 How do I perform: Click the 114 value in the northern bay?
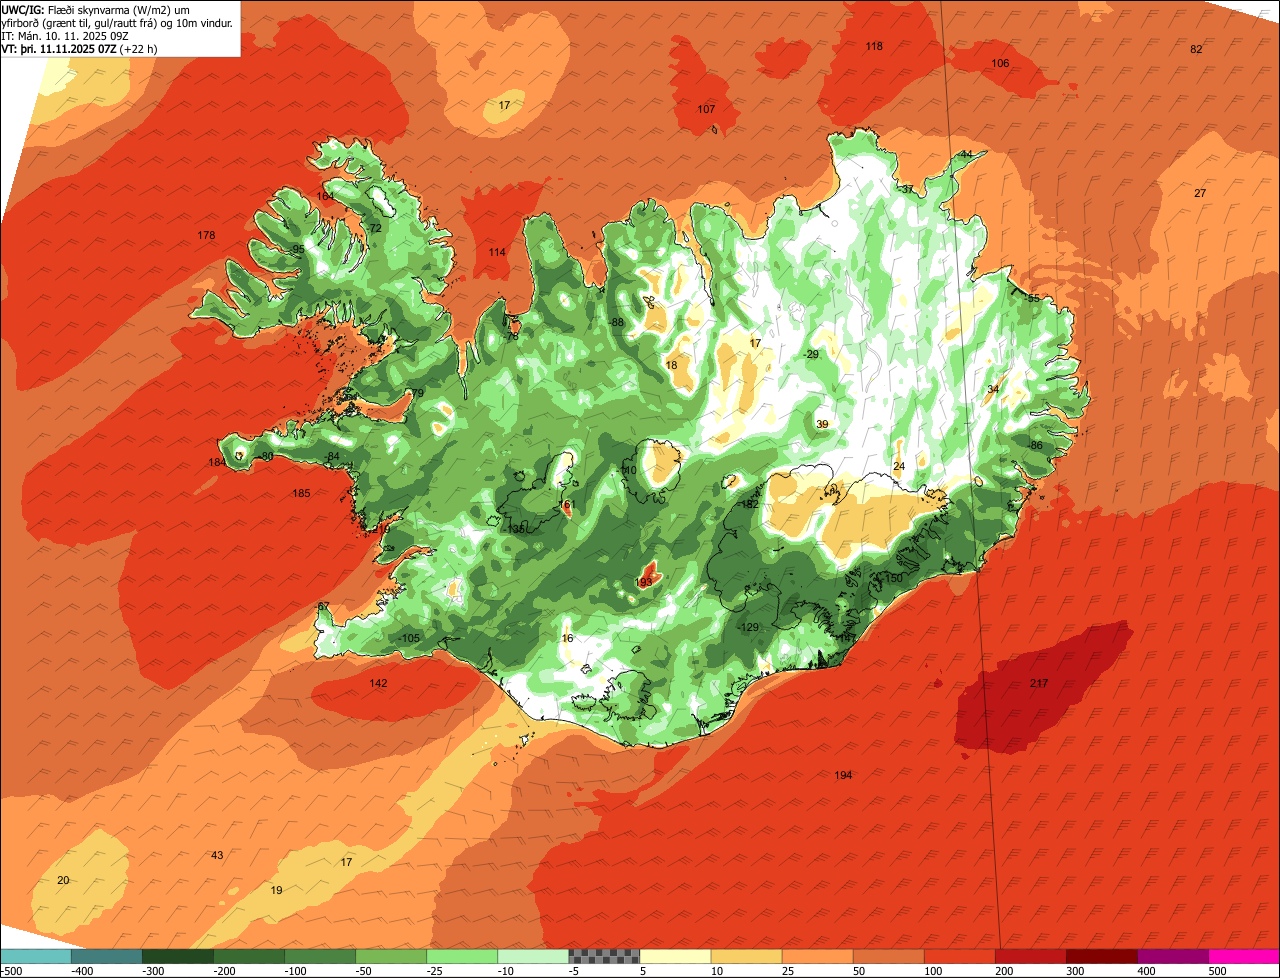(x=497, y=253)
